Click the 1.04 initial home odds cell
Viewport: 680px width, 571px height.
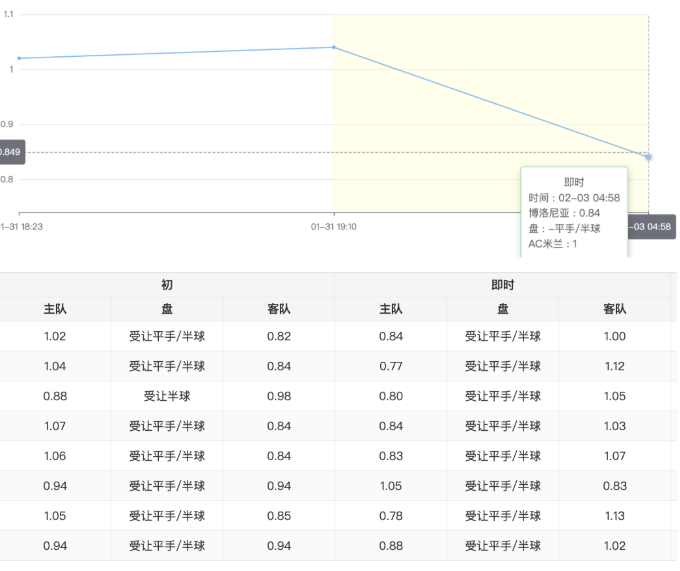55,366
